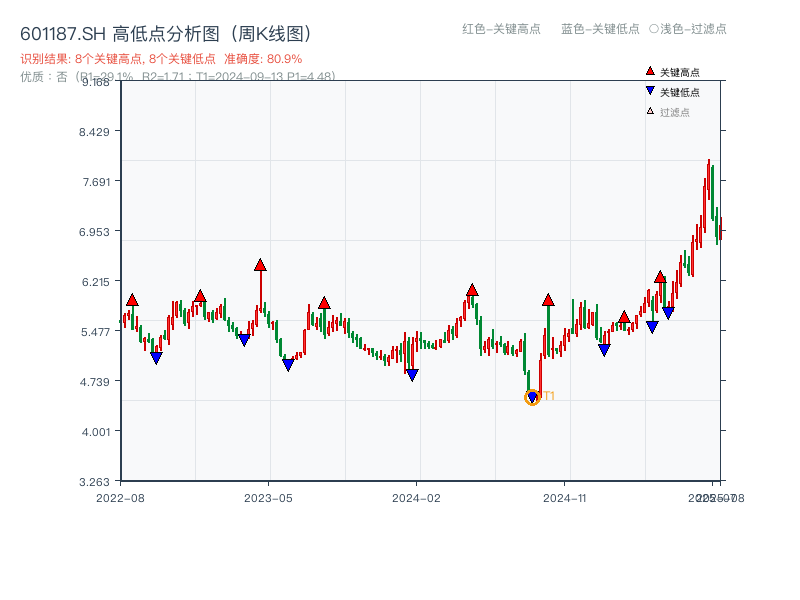Click the accuracy text 准确度: 80.9%
This screenshot has height=600, width=800.
[x=263, y=59]
